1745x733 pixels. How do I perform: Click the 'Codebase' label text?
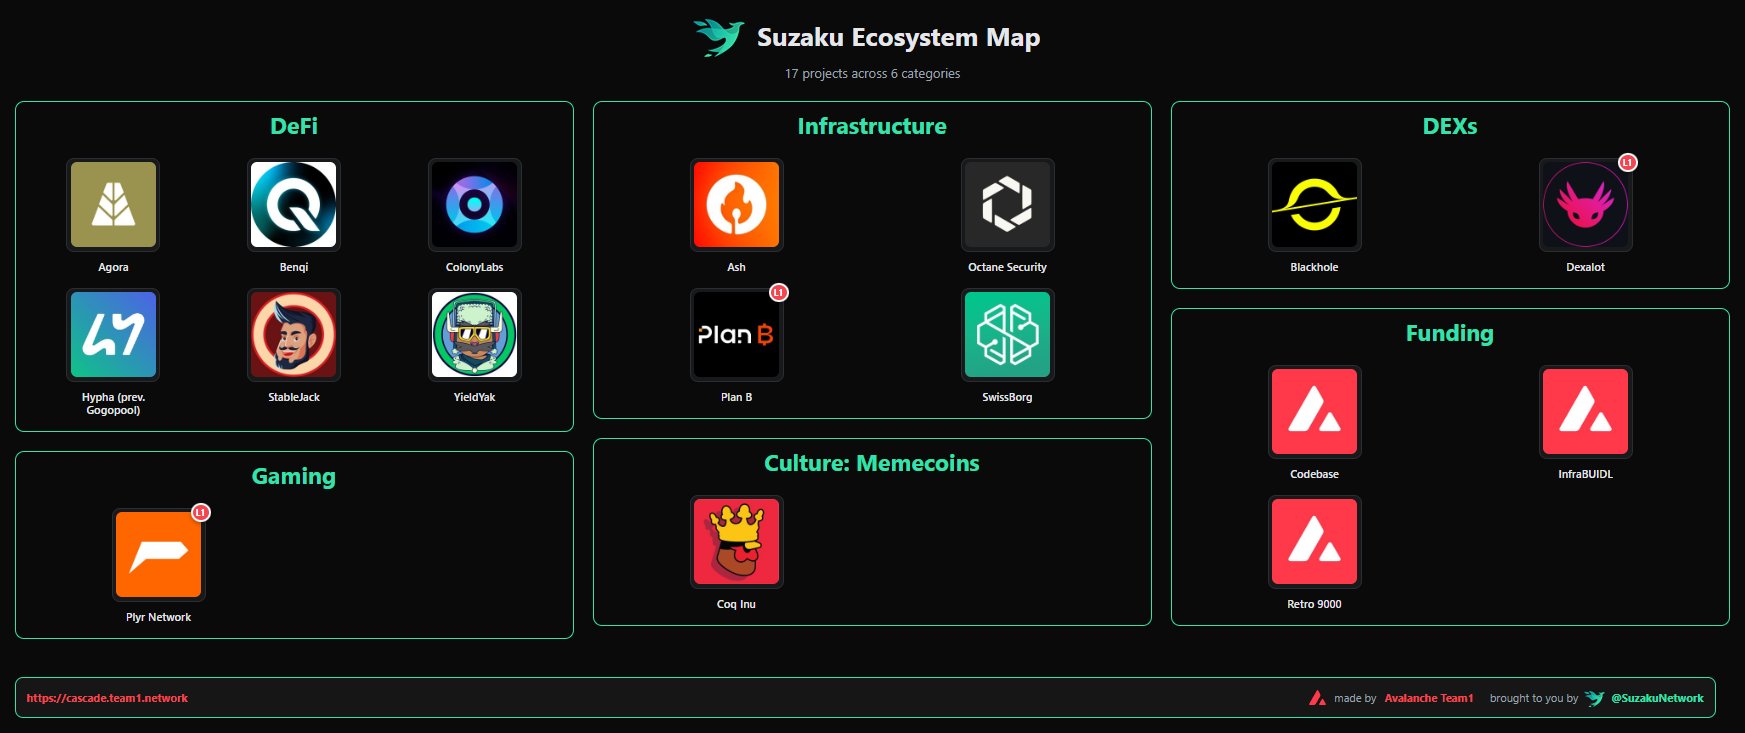tap(1315, 474)
